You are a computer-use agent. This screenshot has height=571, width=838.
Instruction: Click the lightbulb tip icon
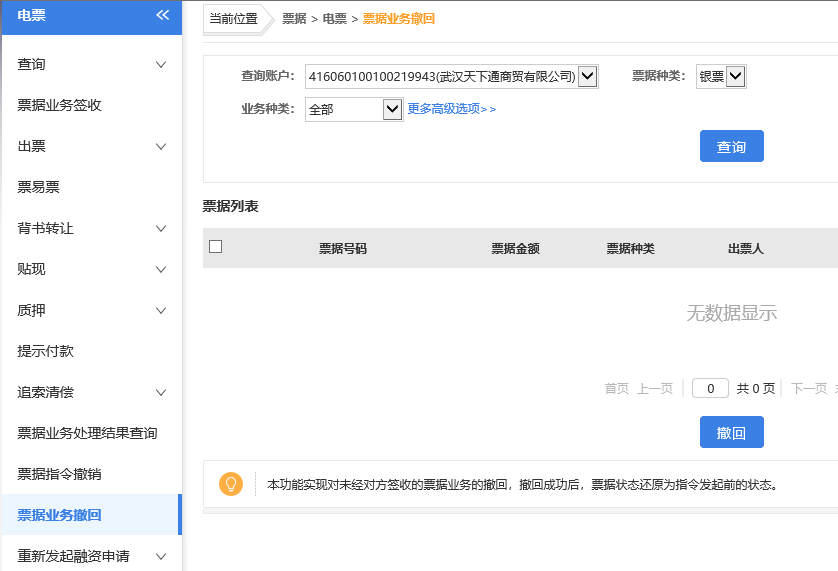pos(230,485)
